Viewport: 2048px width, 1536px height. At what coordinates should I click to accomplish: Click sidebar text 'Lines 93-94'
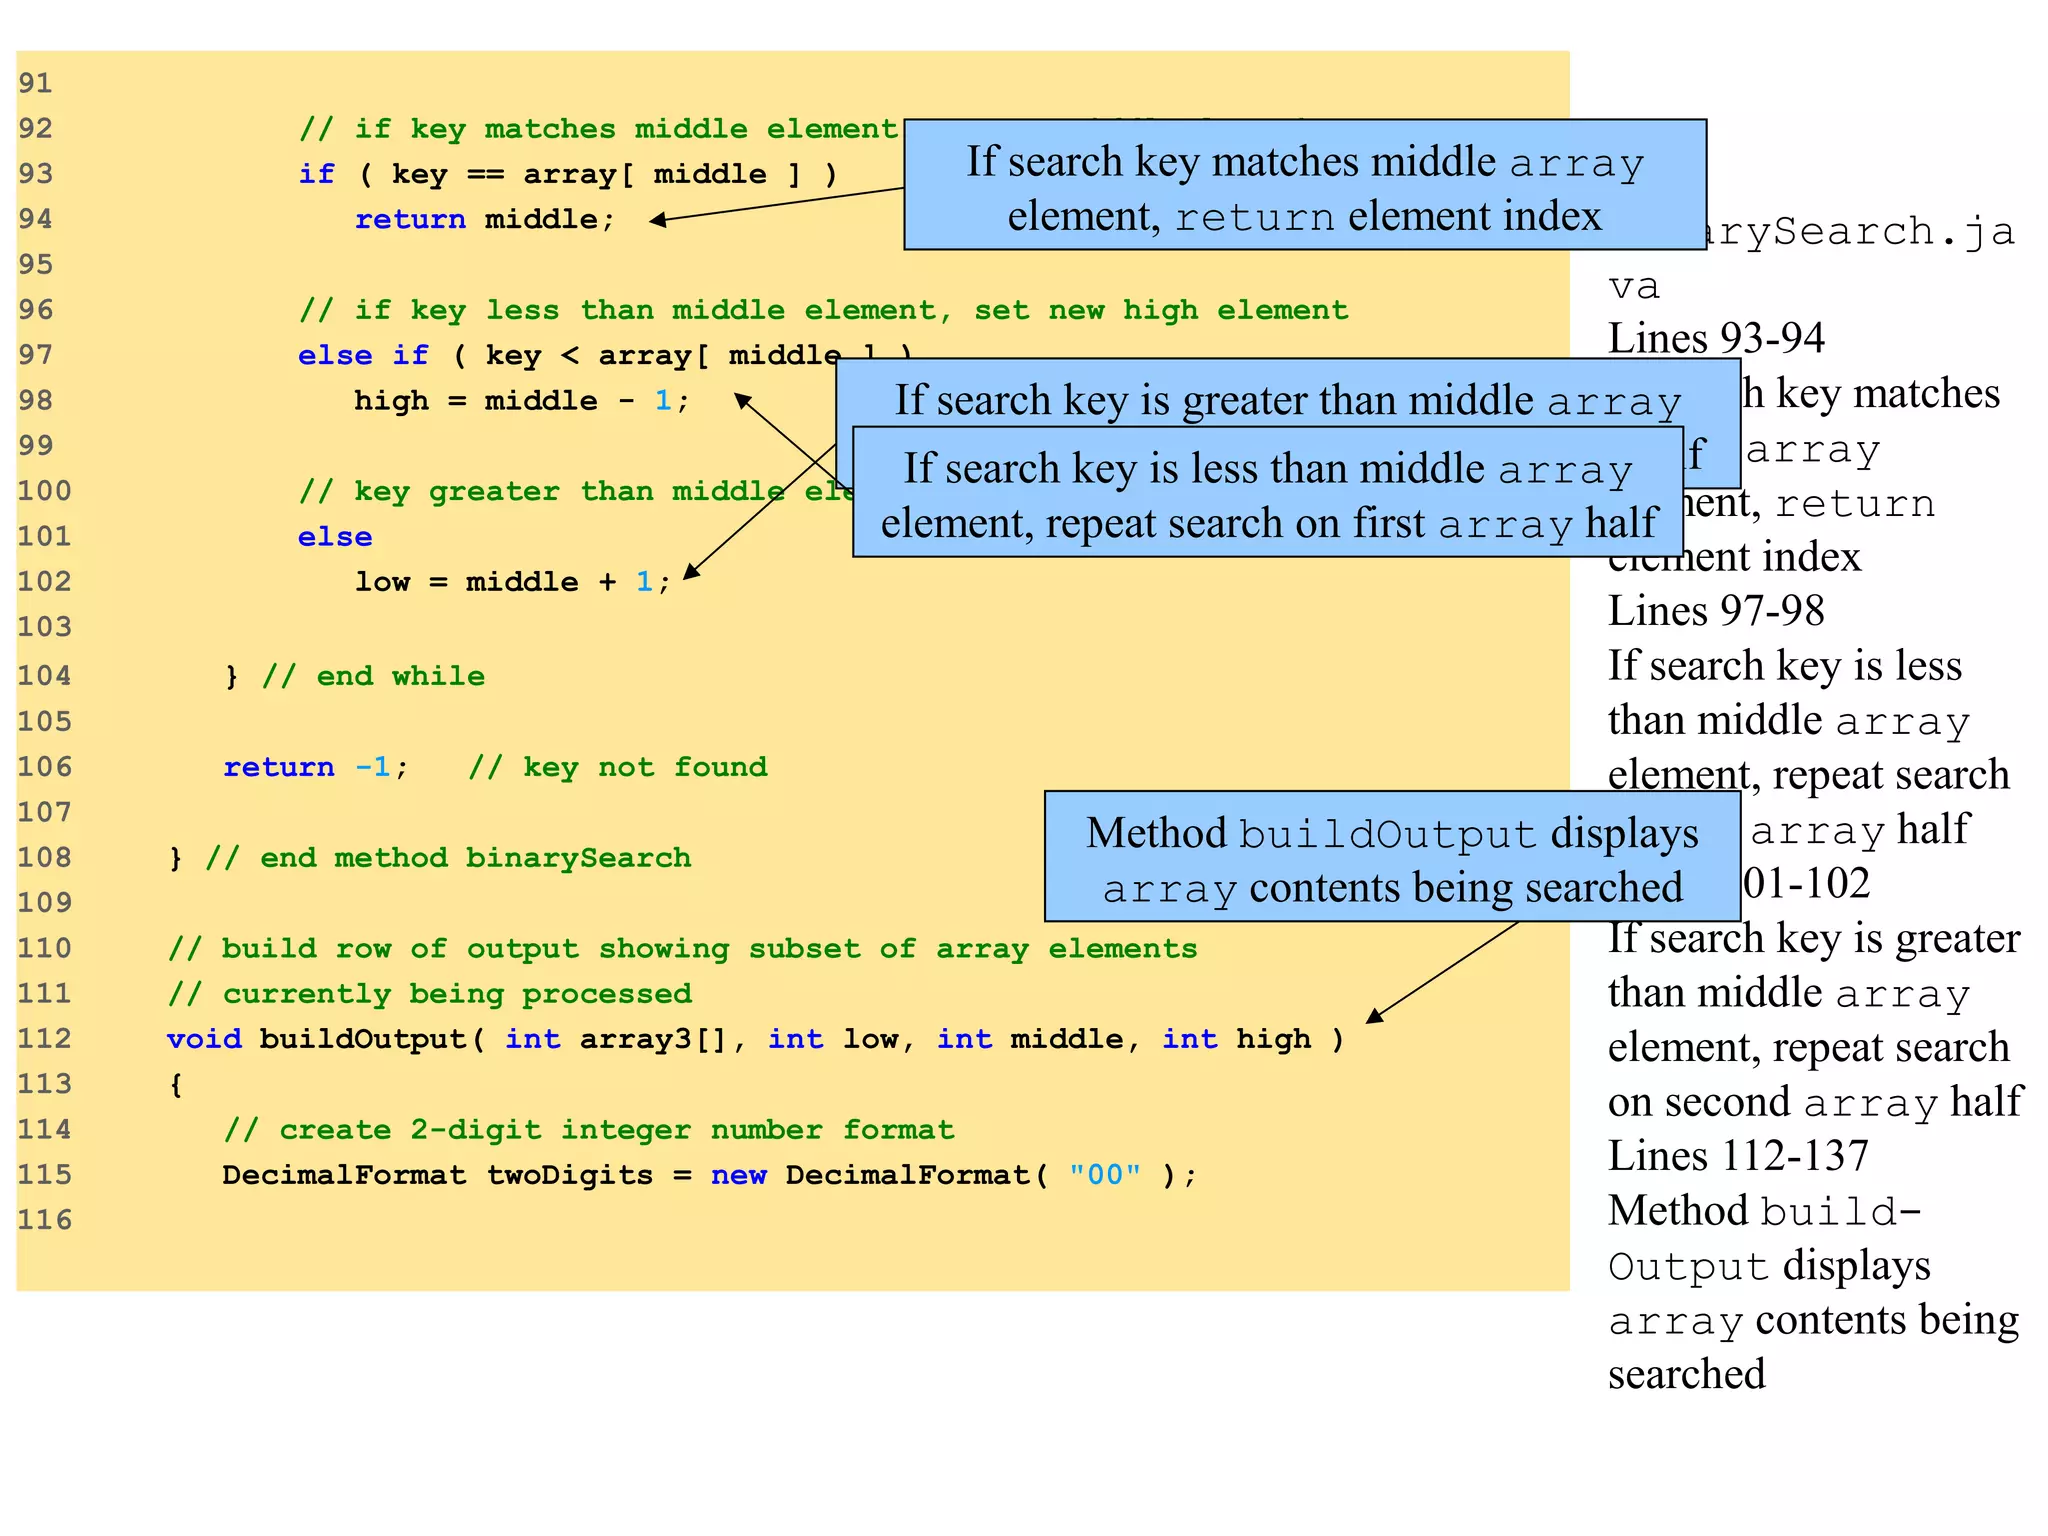1716,338
